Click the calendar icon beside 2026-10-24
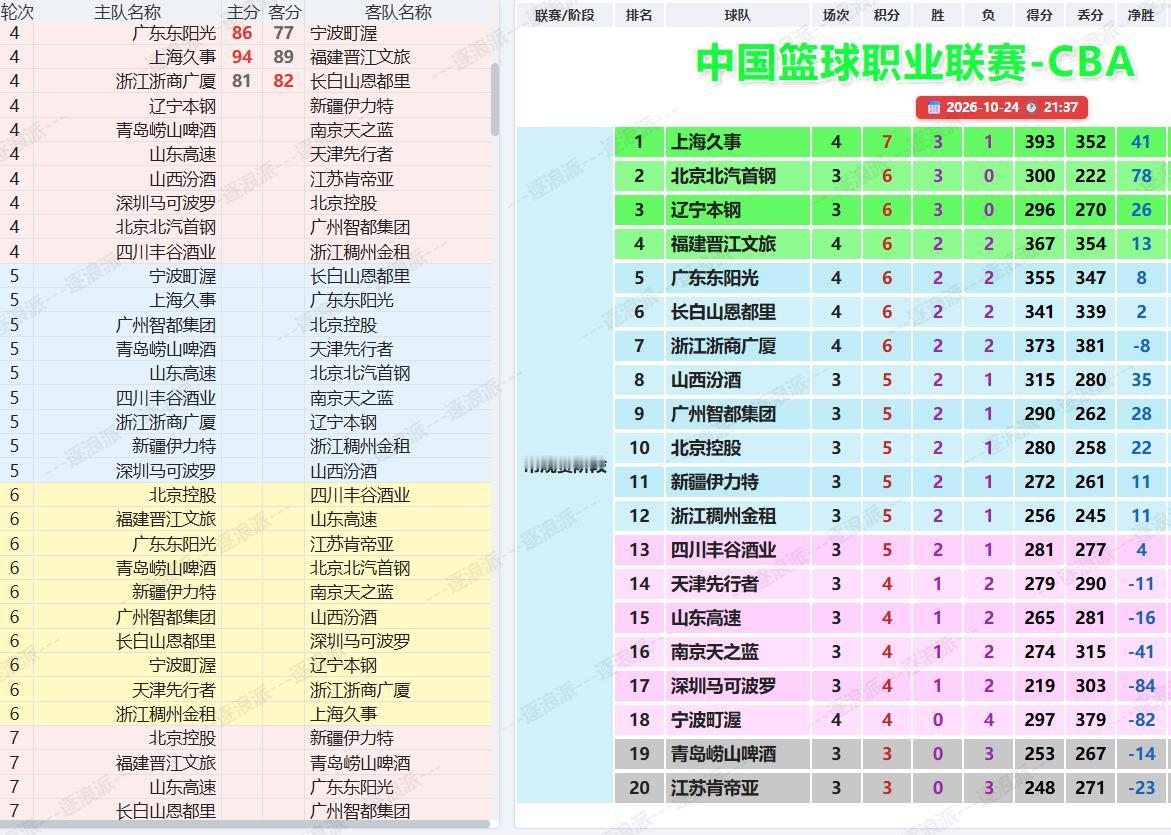 point(934,108)
